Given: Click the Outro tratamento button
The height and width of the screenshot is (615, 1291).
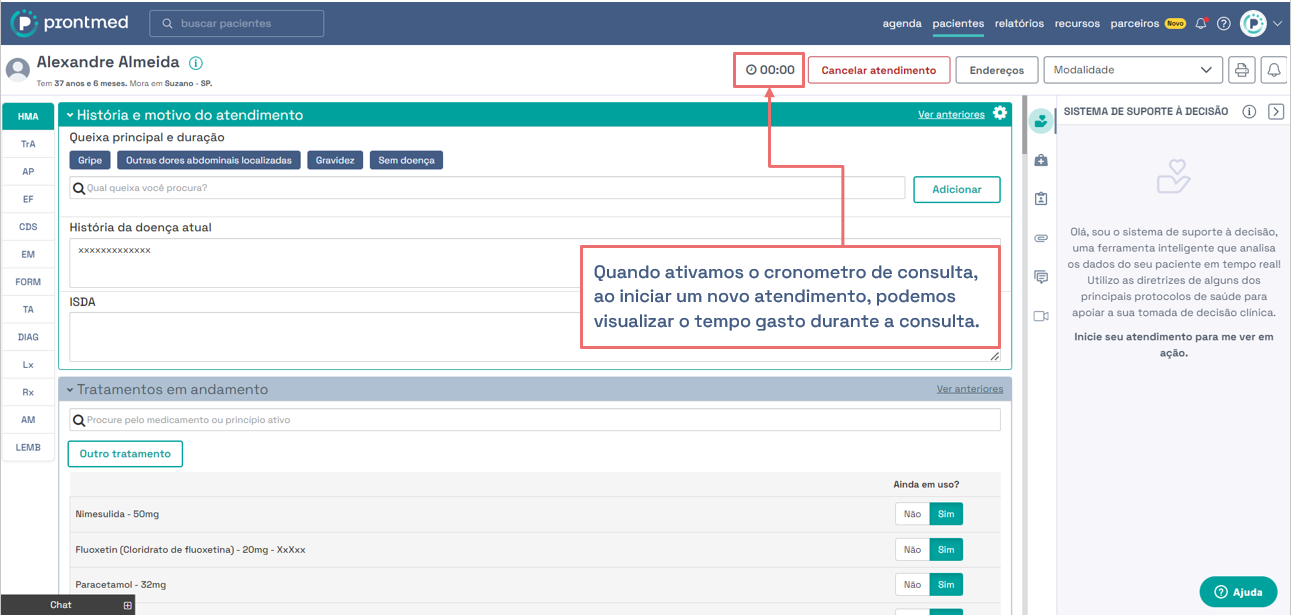Looking at the screenshot, I should 125,453.
